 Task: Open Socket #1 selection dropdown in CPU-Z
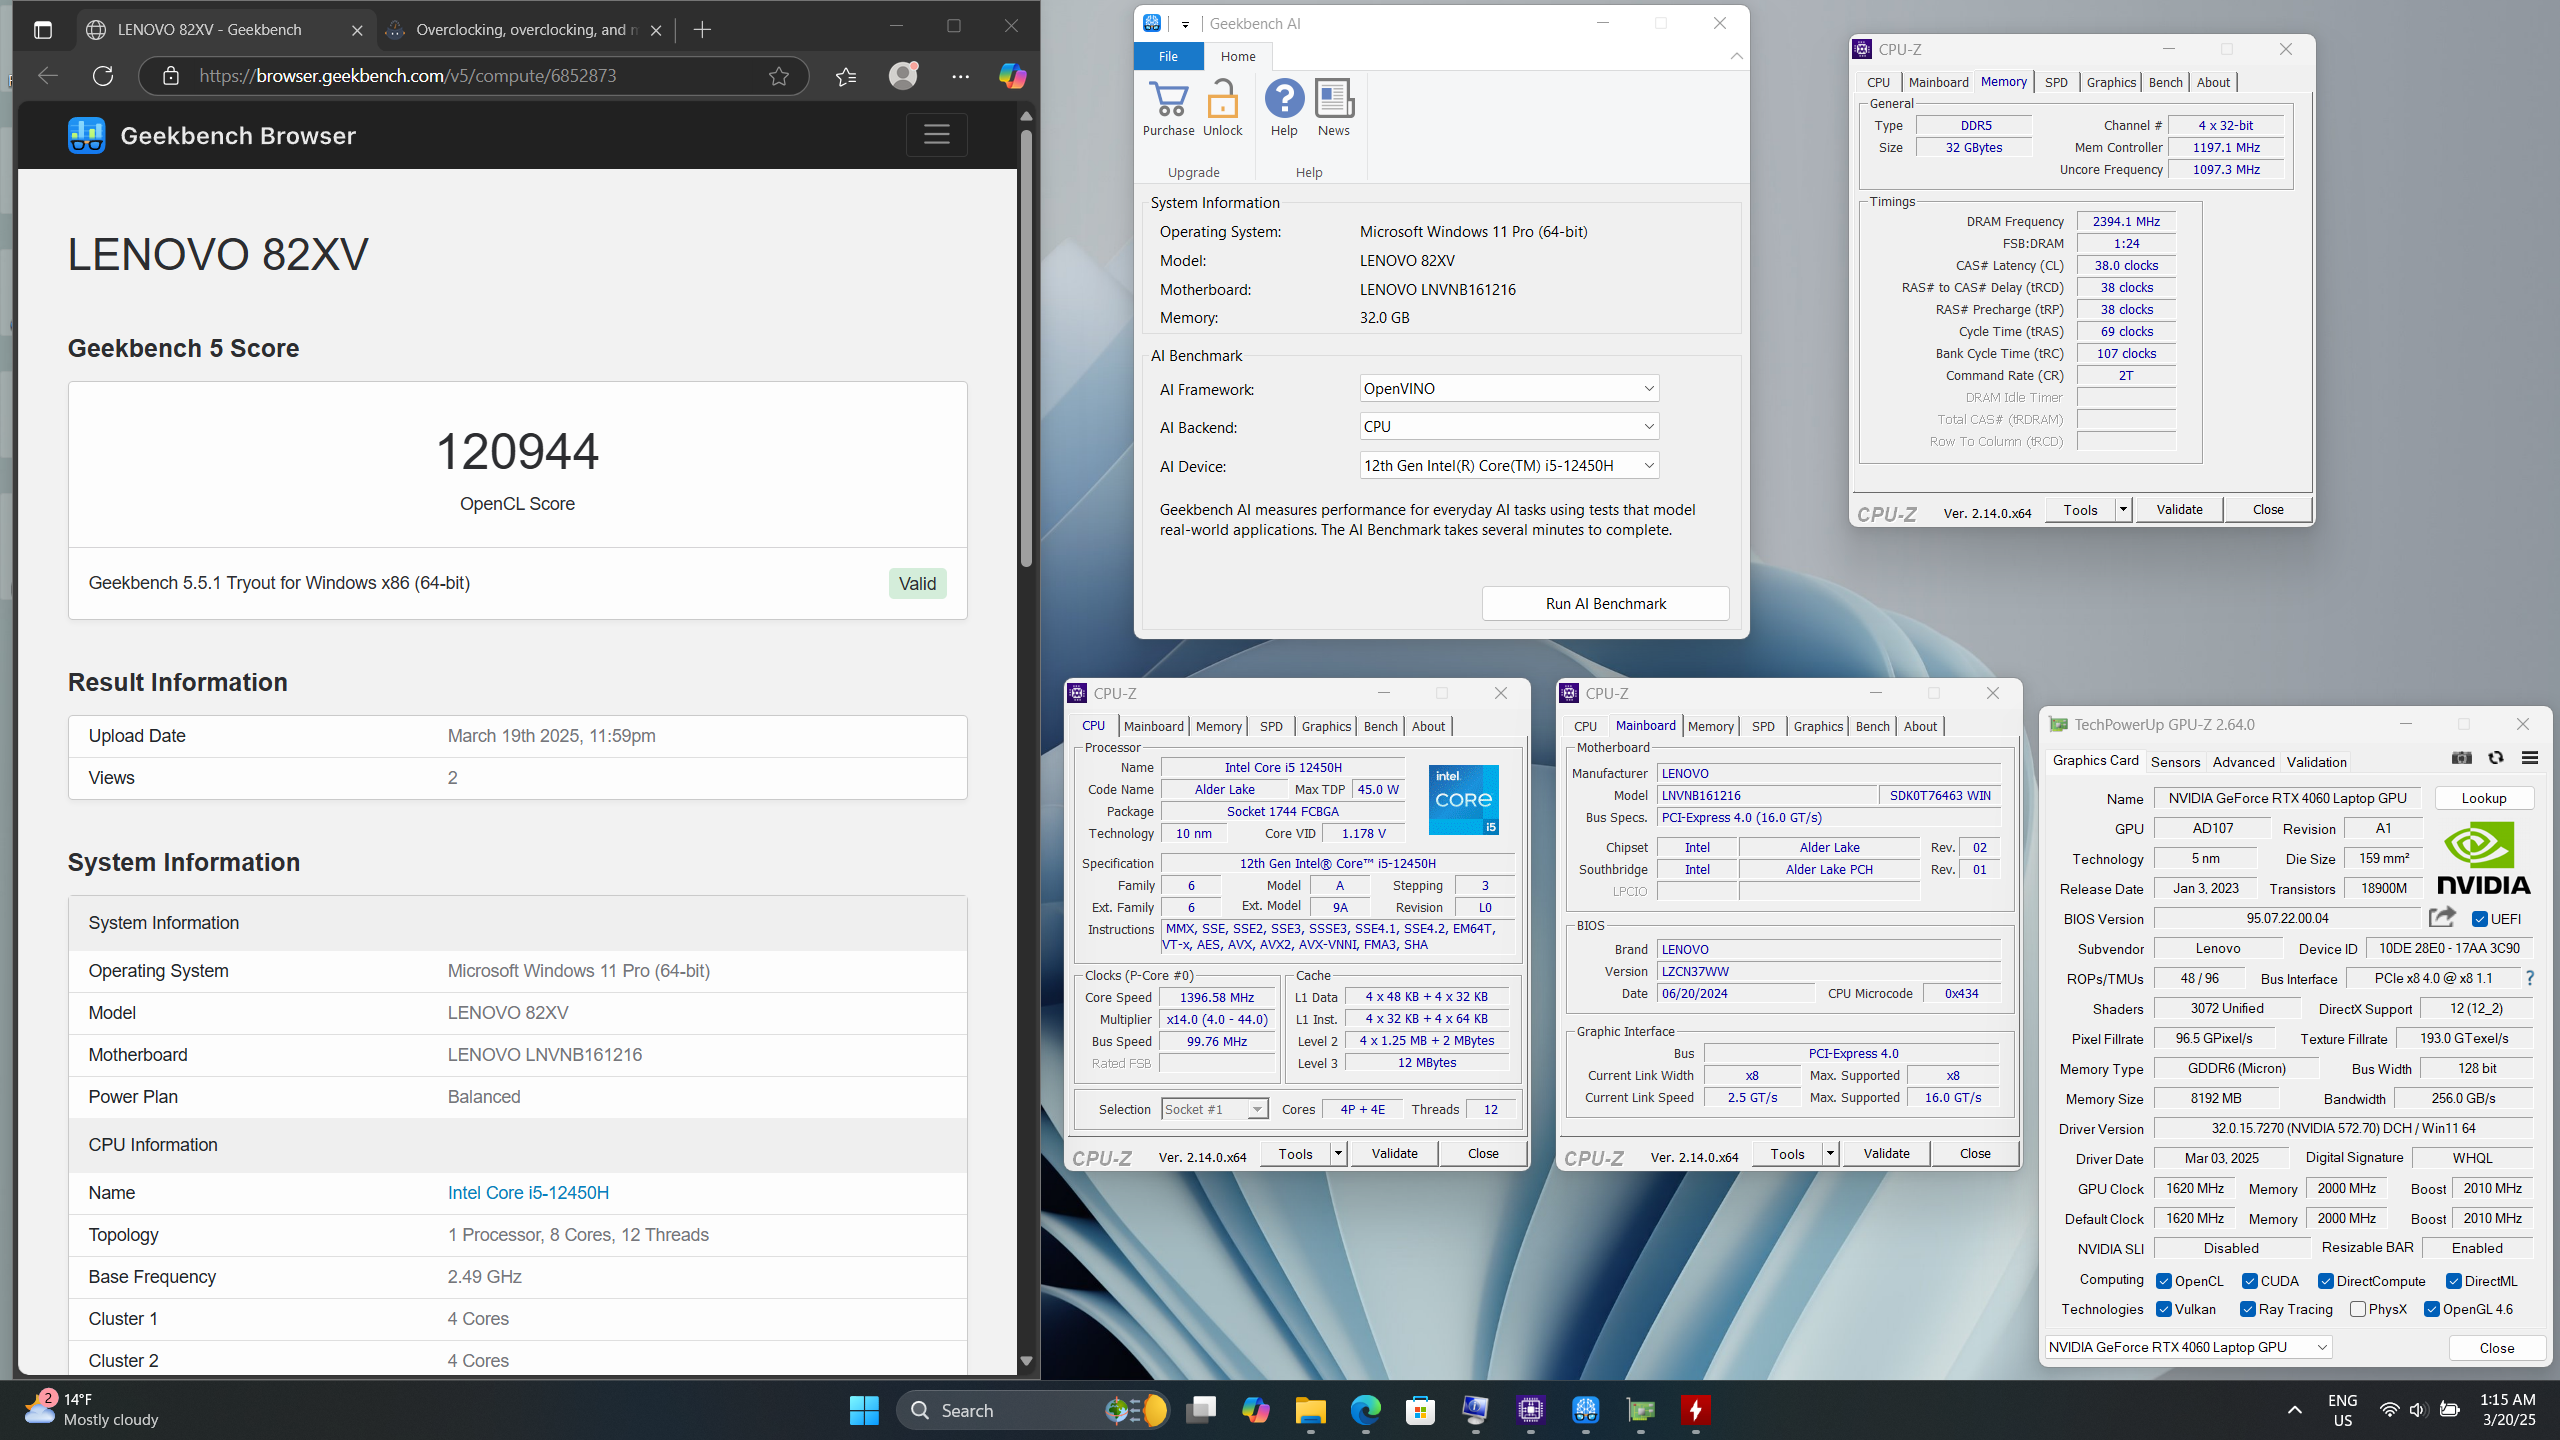tap(1215, 1109)
